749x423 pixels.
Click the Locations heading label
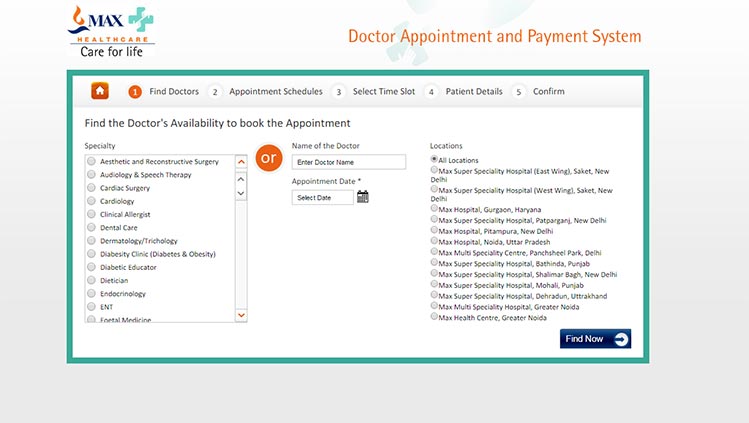click(446, 146)
